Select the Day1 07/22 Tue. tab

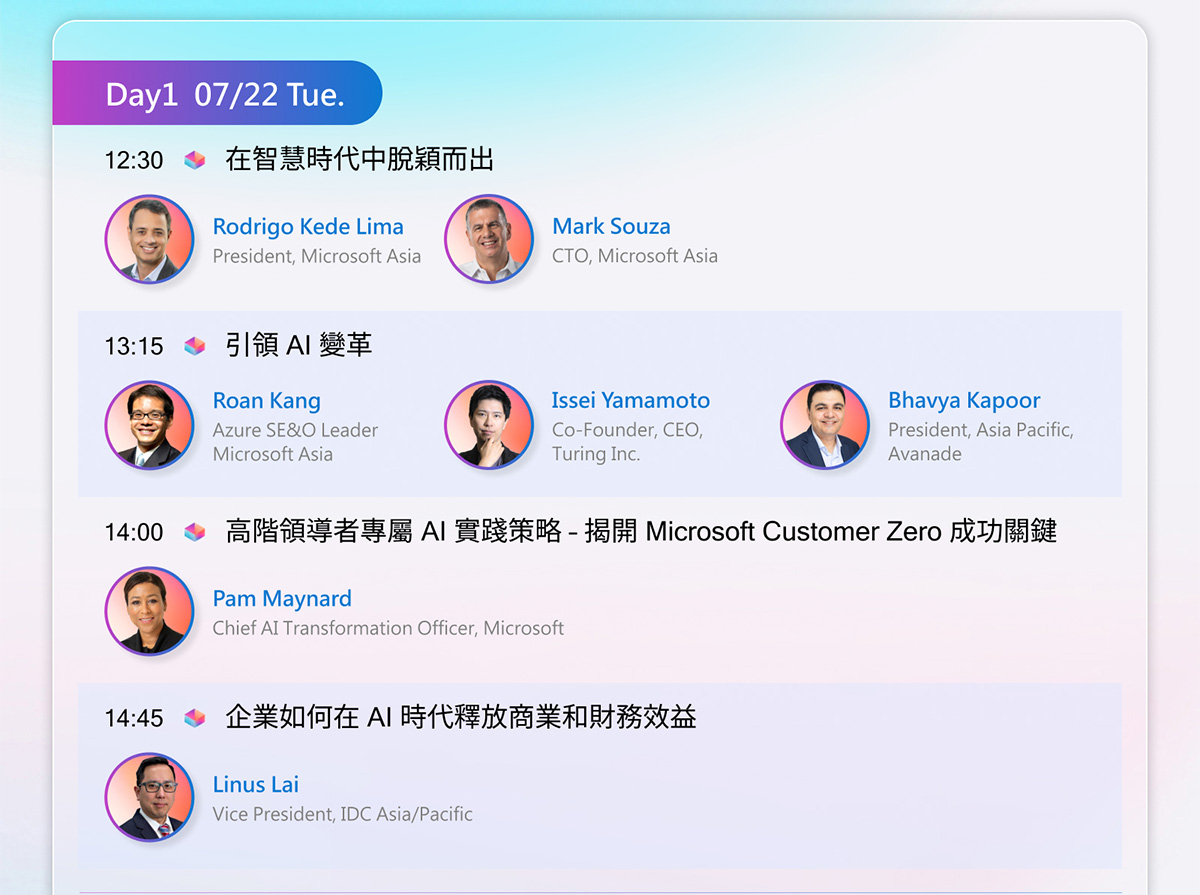coord(217,93)
